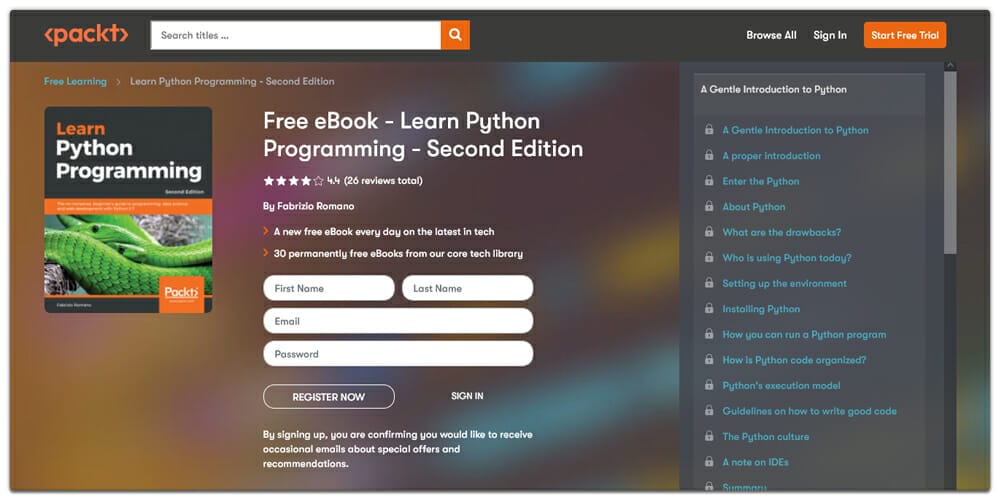This screenshot has height=500, width=1000.
Task: Open How is Python code organized? section
Action: [794, 360]
